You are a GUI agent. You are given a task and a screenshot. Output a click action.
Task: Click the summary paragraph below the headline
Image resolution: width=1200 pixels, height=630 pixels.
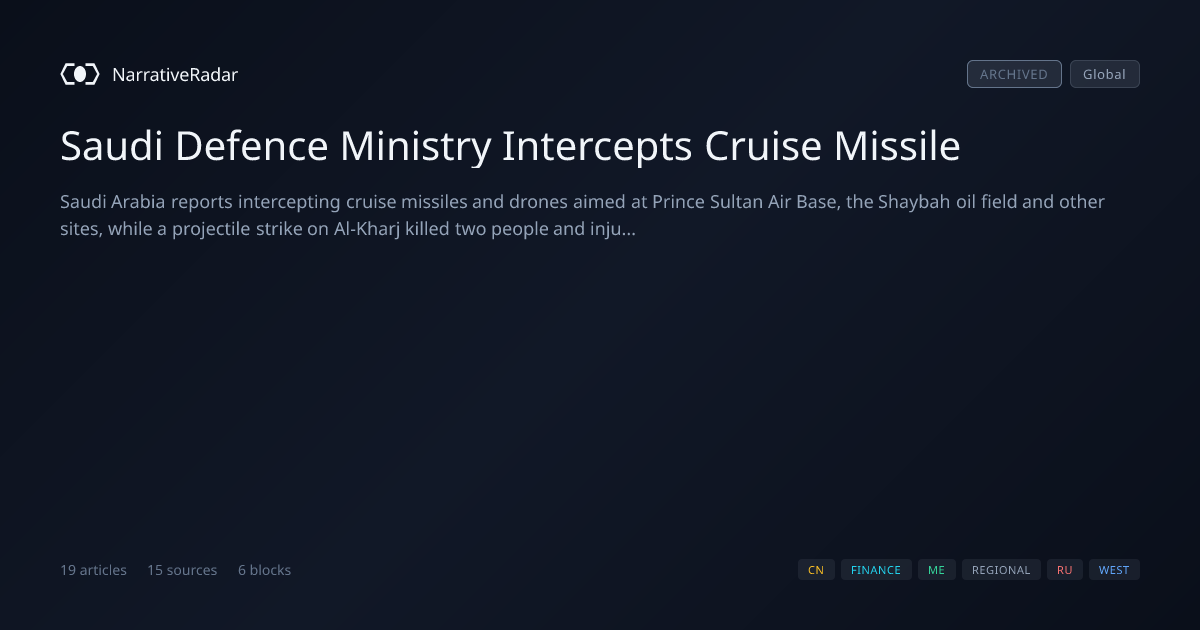click(x=582, y=215)
